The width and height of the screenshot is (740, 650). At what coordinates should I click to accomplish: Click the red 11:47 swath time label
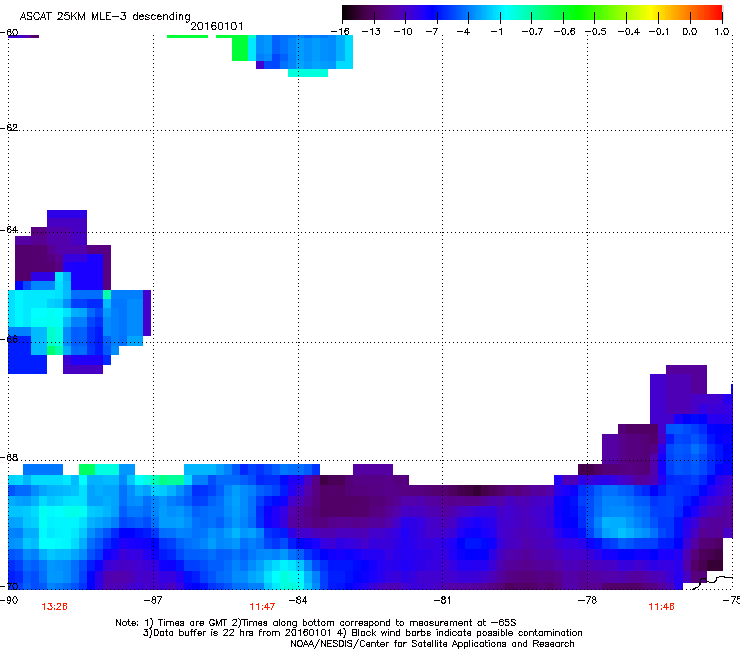click(x=262, y=607)
